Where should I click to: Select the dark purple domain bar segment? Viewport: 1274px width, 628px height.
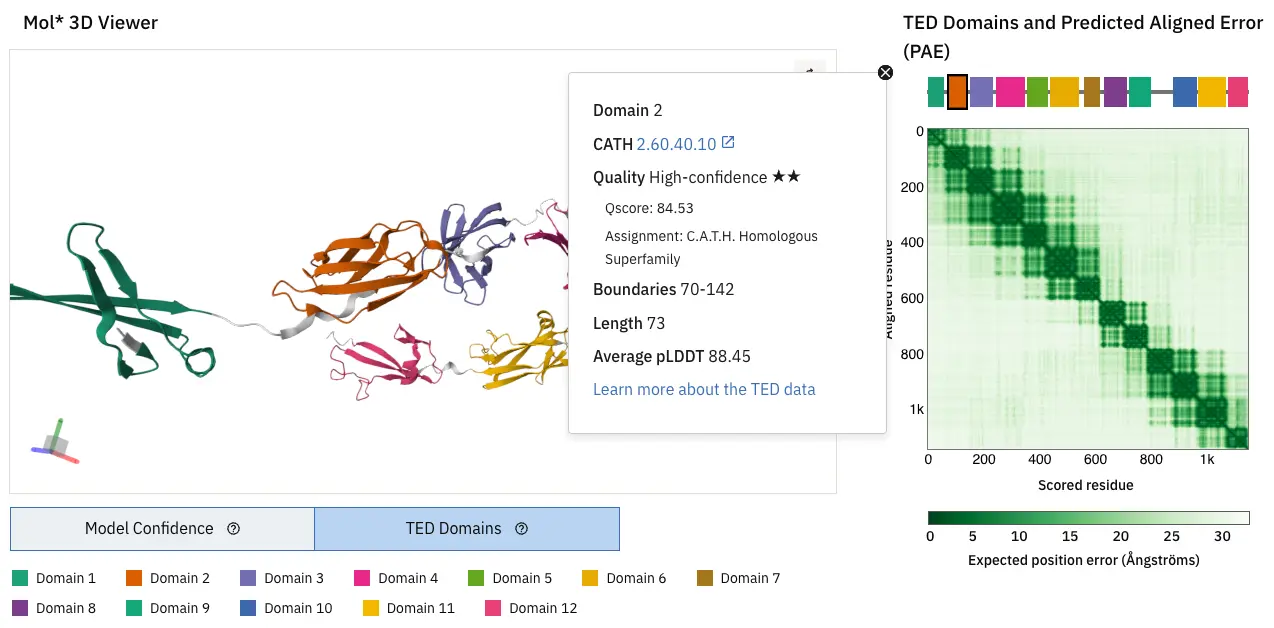point(1115,92)
